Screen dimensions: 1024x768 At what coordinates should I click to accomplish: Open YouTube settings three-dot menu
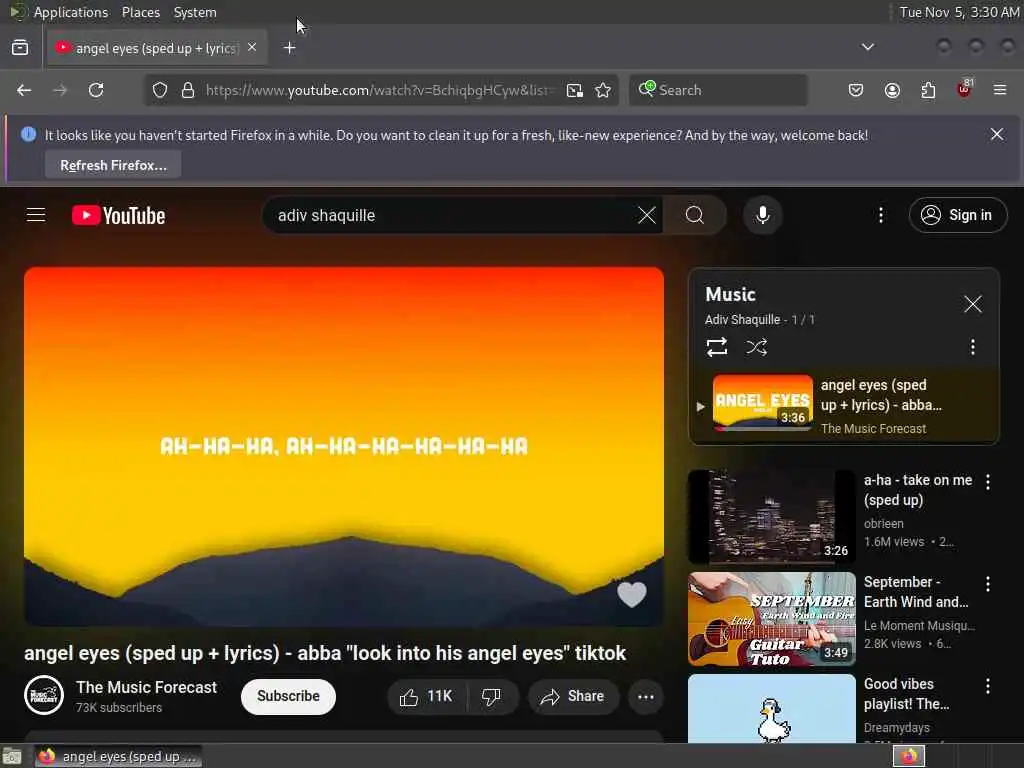881,215
